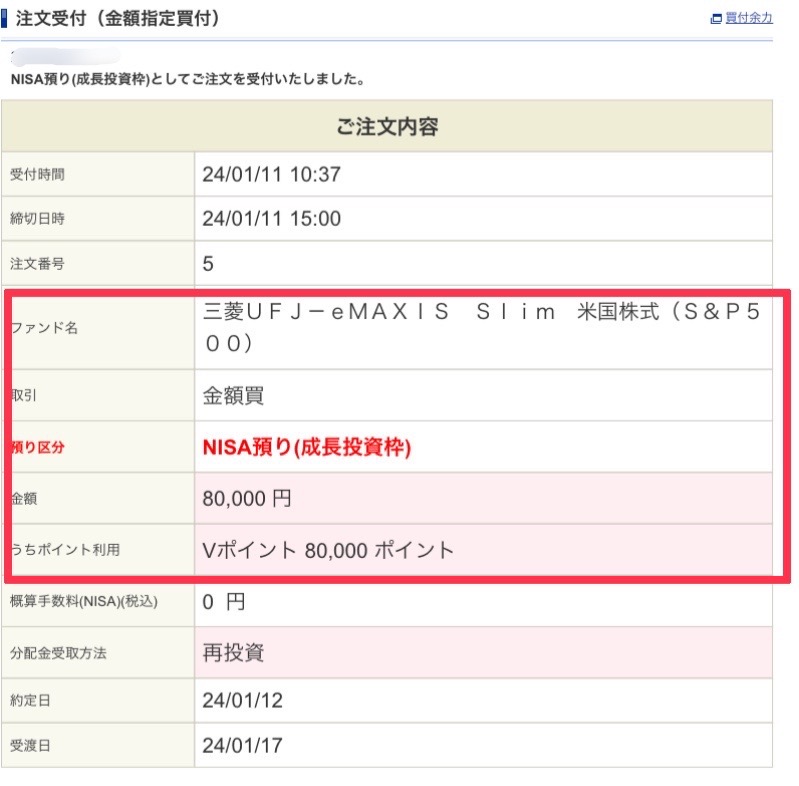The image size is (799, 786).
Task: Select the red NISA預り(成長投資枠) value
Action: coord(307,447)
